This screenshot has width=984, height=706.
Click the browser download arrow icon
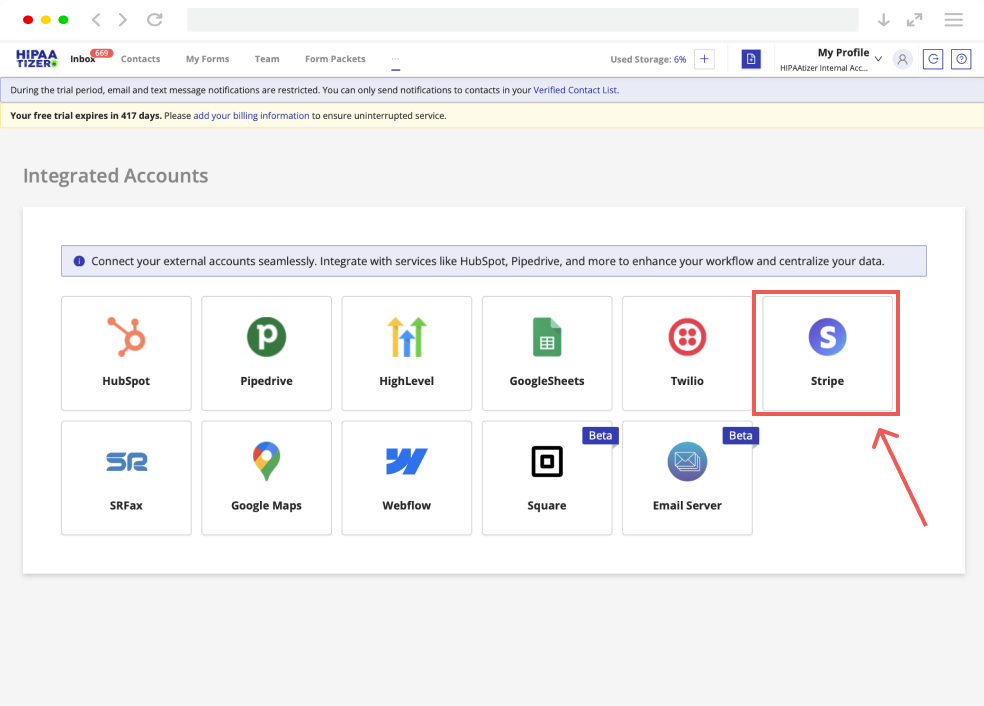(x=884, y=20)
